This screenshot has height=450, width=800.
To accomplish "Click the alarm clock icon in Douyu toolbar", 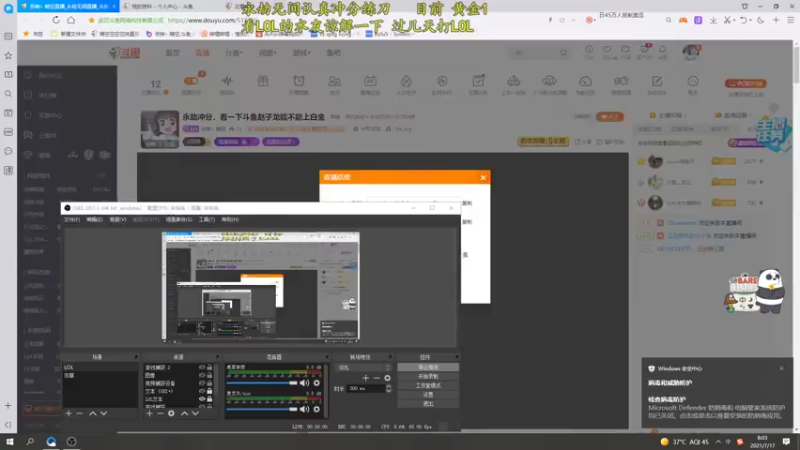I will (299, 81).
